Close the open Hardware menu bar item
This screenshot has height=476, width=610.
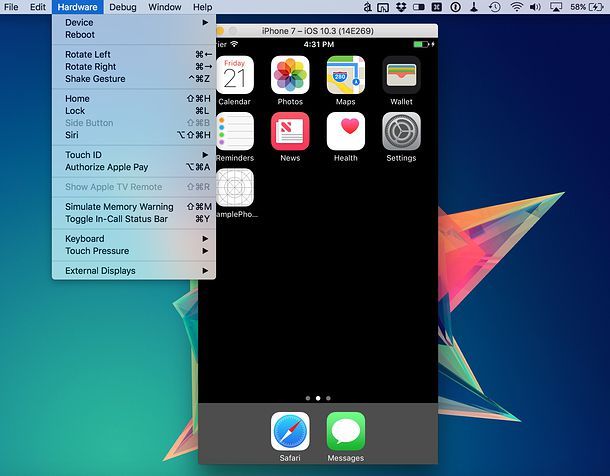77,7
